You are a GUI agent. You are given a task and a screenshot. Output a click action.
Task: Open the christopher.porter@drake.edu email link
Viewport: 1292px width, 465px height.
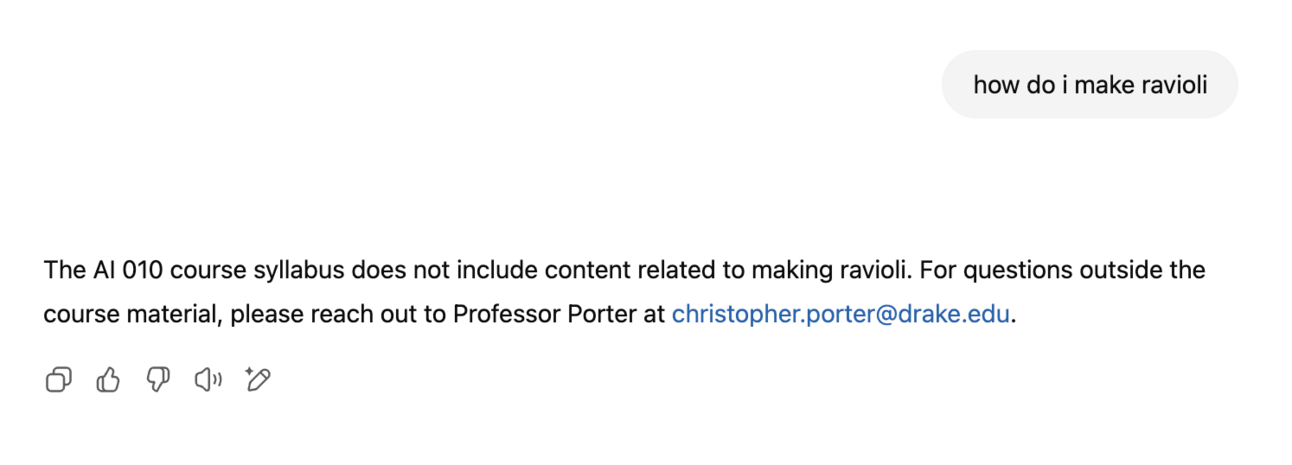pos(841,314)
